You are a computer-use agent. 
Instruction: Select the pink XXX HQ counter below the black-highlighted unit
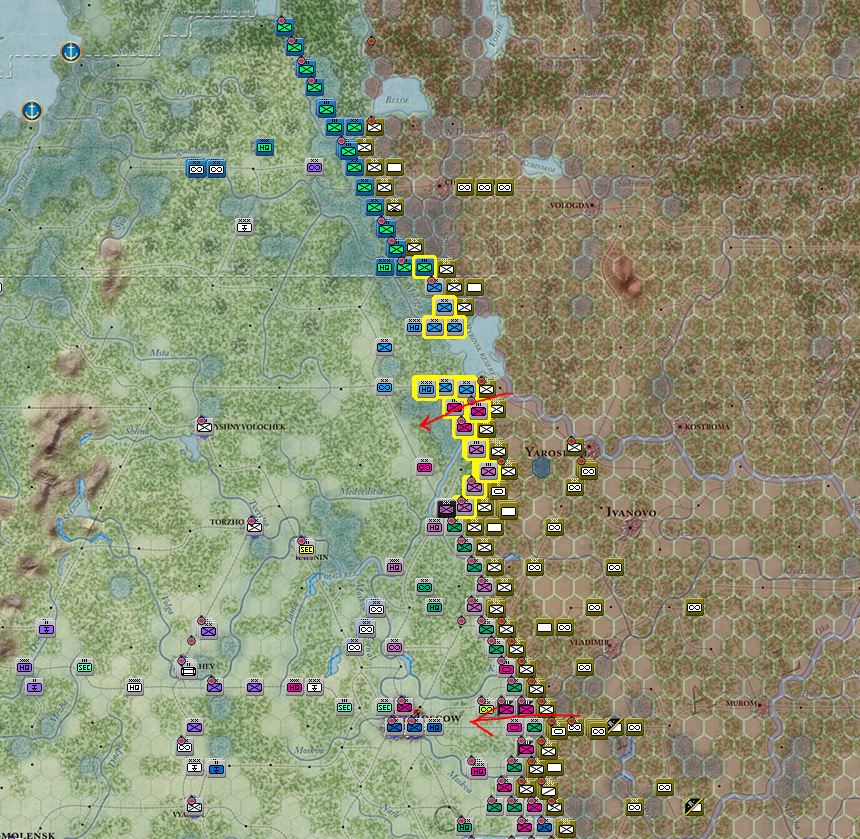click(434, 527)
